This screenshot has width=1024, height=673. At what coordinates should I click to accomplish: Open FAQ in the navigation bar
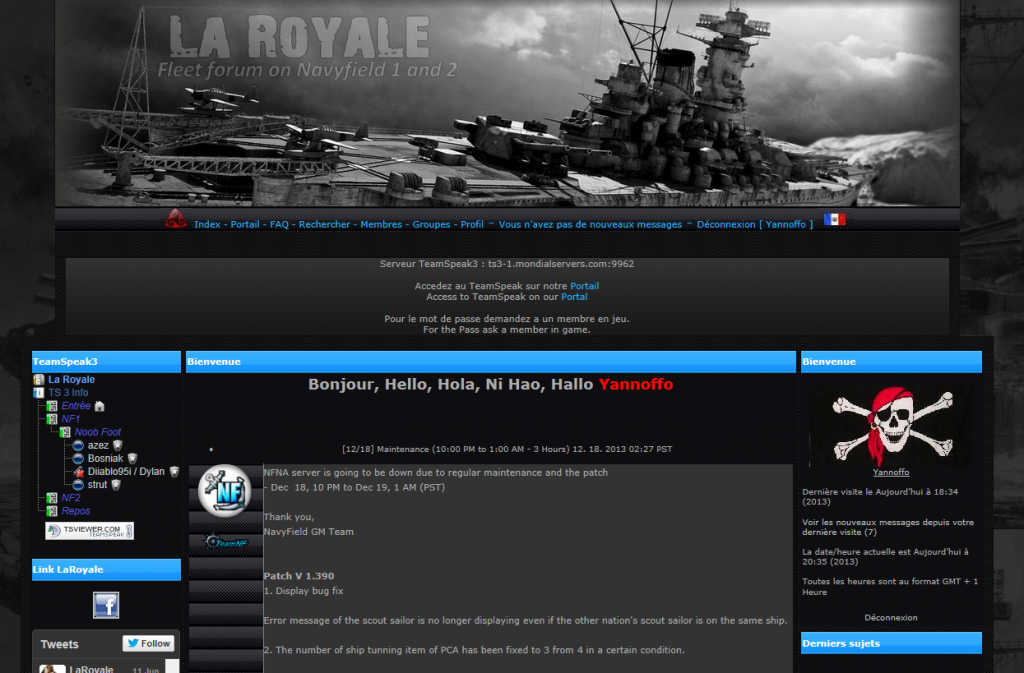pyautogui.click(x=279, y=224)
